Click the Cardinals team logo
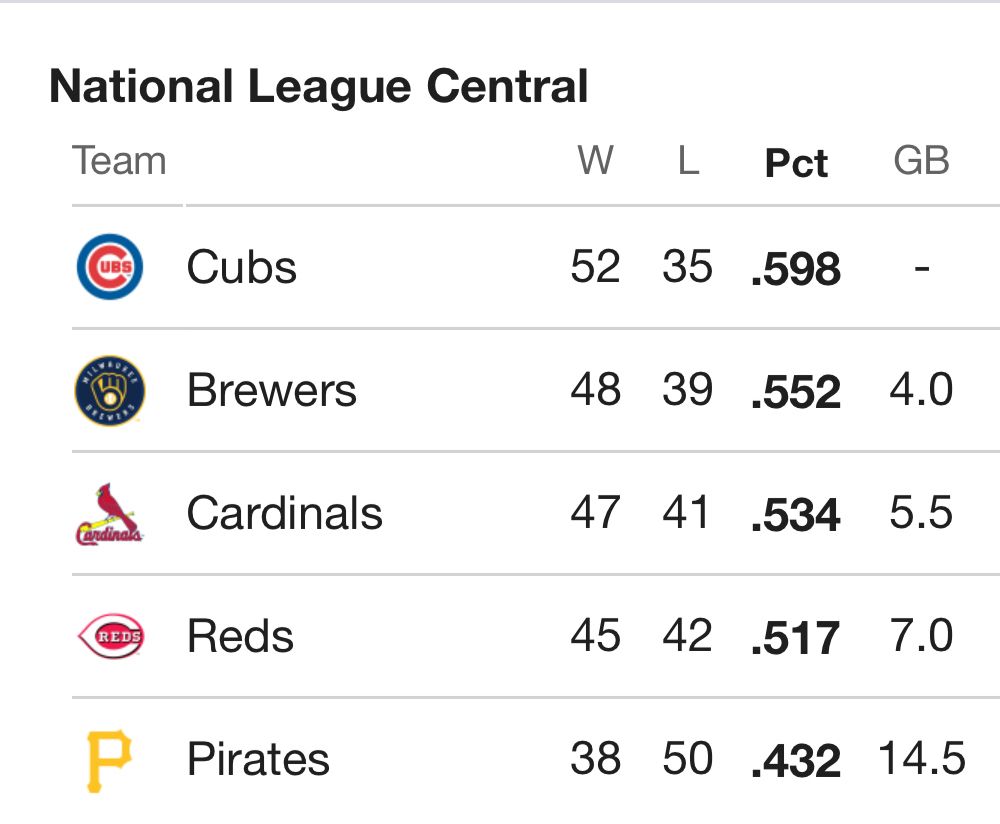 tap(110, 513)
